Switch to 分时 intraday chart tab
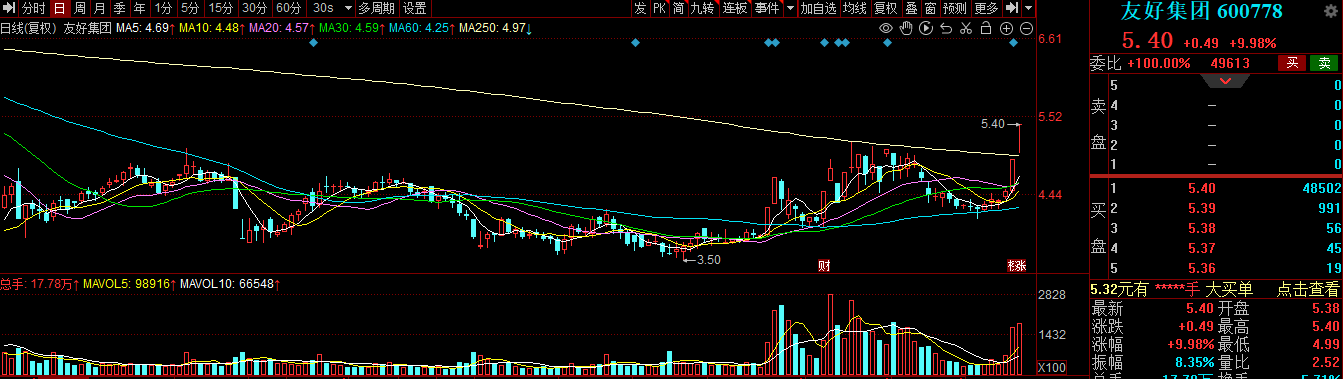 coord(34,8)
